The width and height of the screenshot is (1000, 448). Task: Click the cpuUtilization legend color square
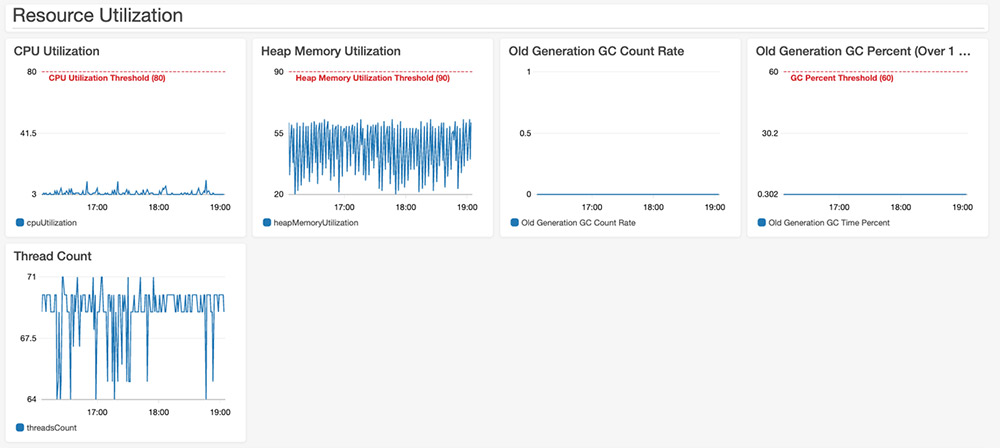pos(20,223)
